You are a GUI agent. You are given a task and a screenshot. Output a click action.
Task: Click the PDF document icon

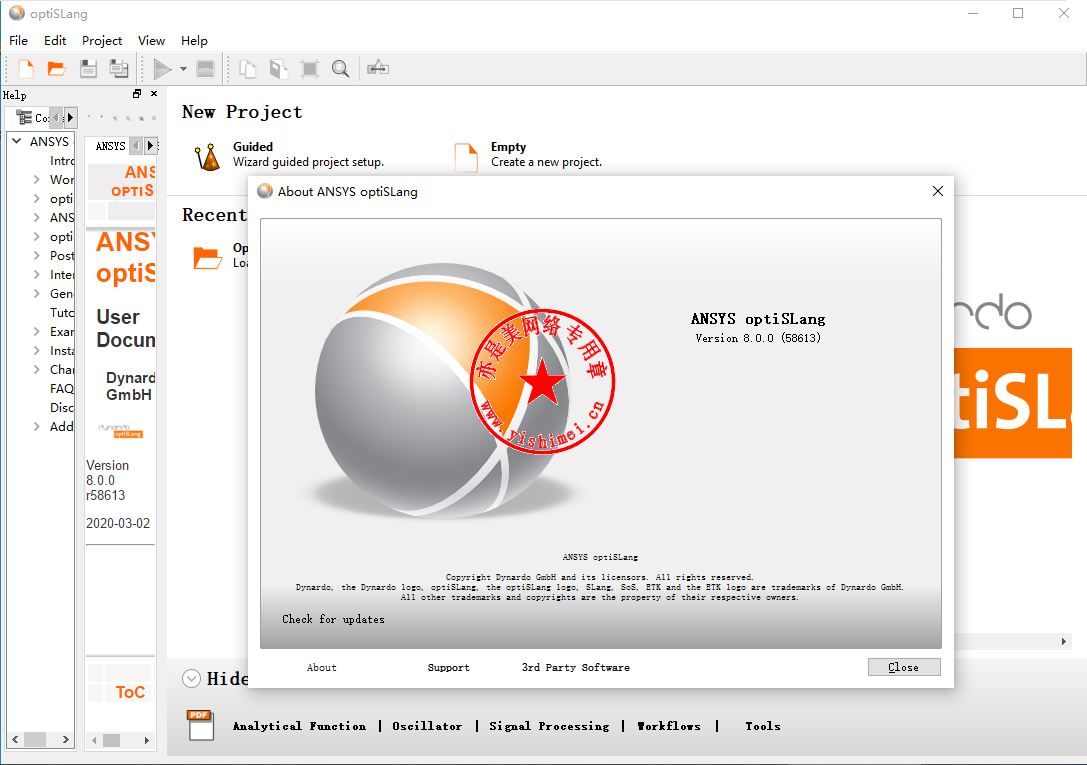point(200,726)
